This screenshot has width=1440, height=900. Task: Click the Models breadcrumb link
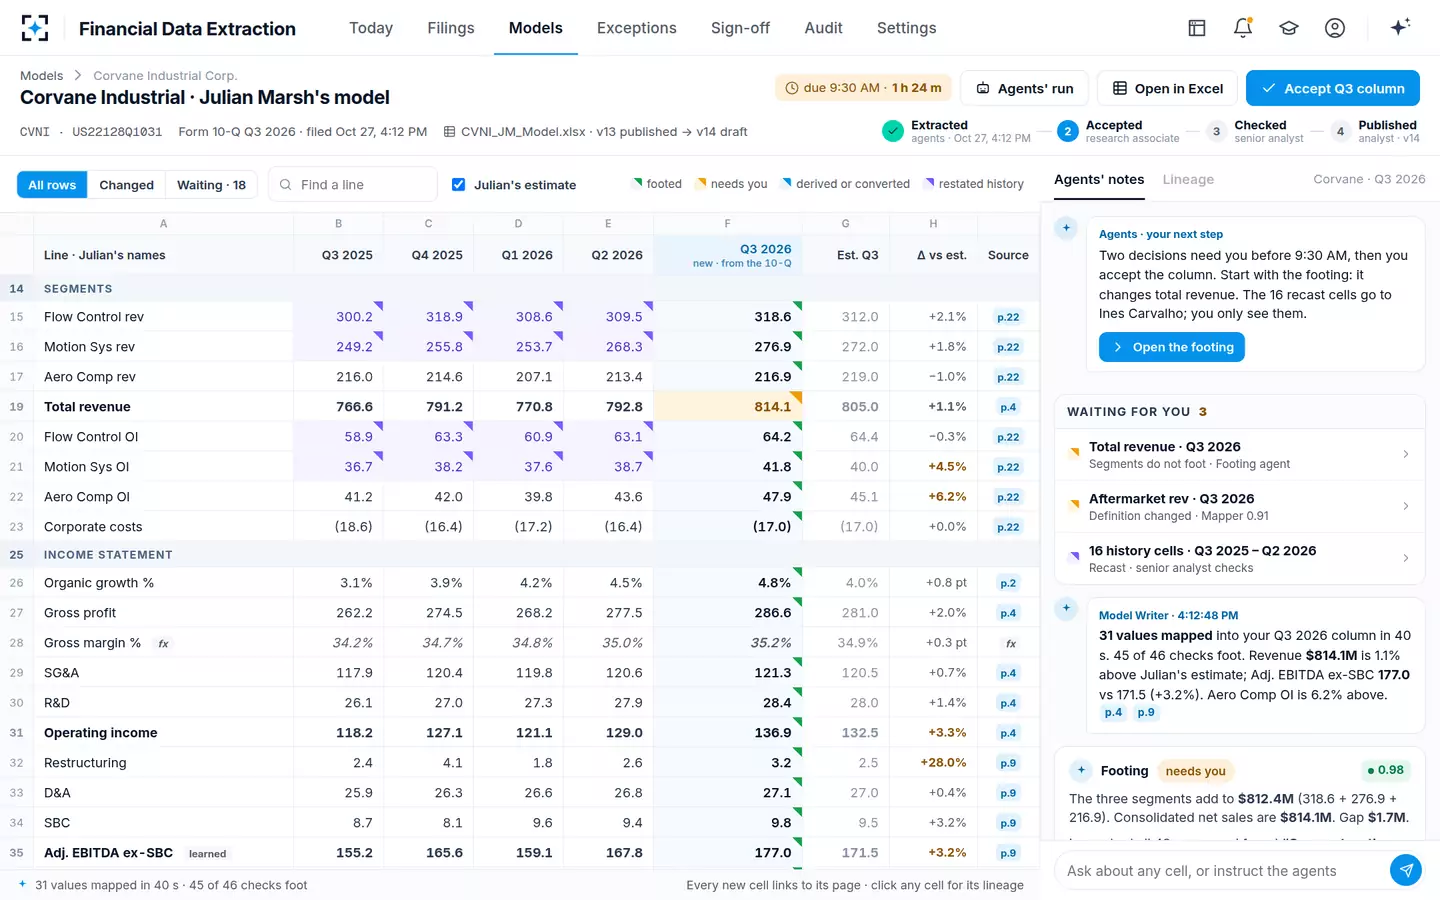(x=41, y=76)
